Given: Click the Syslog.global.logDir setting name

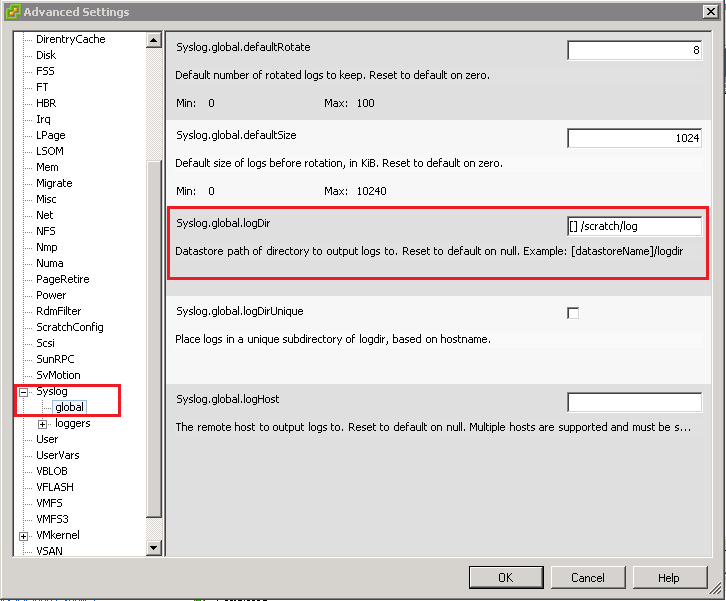Looking at the screenshot, I should click(x=223, y=223).
